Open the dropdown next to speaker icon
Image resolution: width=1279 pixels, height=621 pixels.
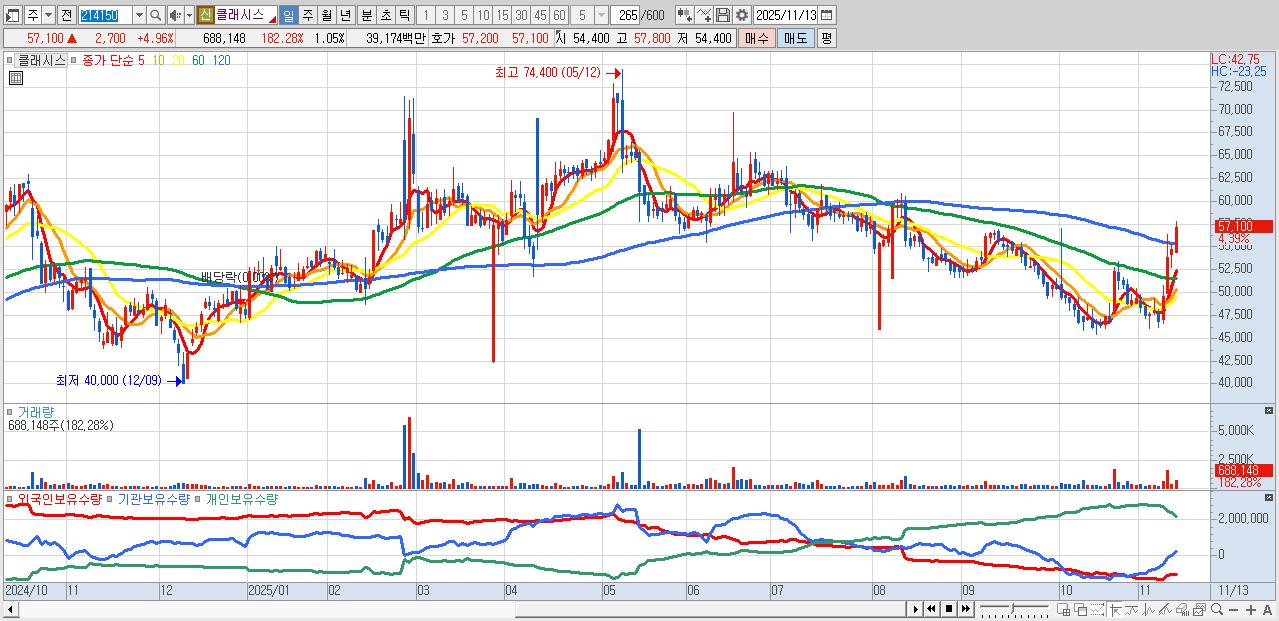pos(189,15)
